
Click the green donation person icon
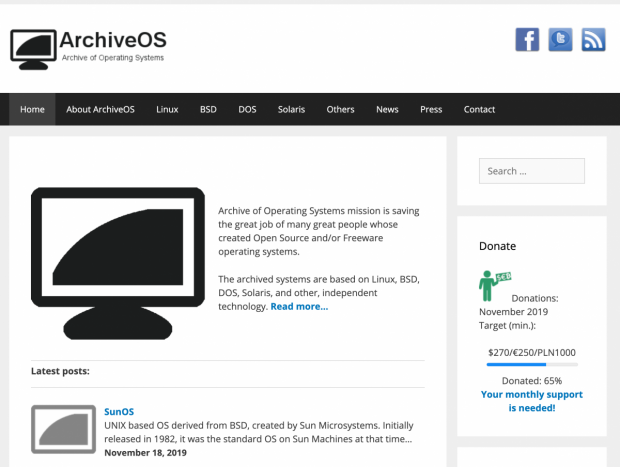click(495, 286)
